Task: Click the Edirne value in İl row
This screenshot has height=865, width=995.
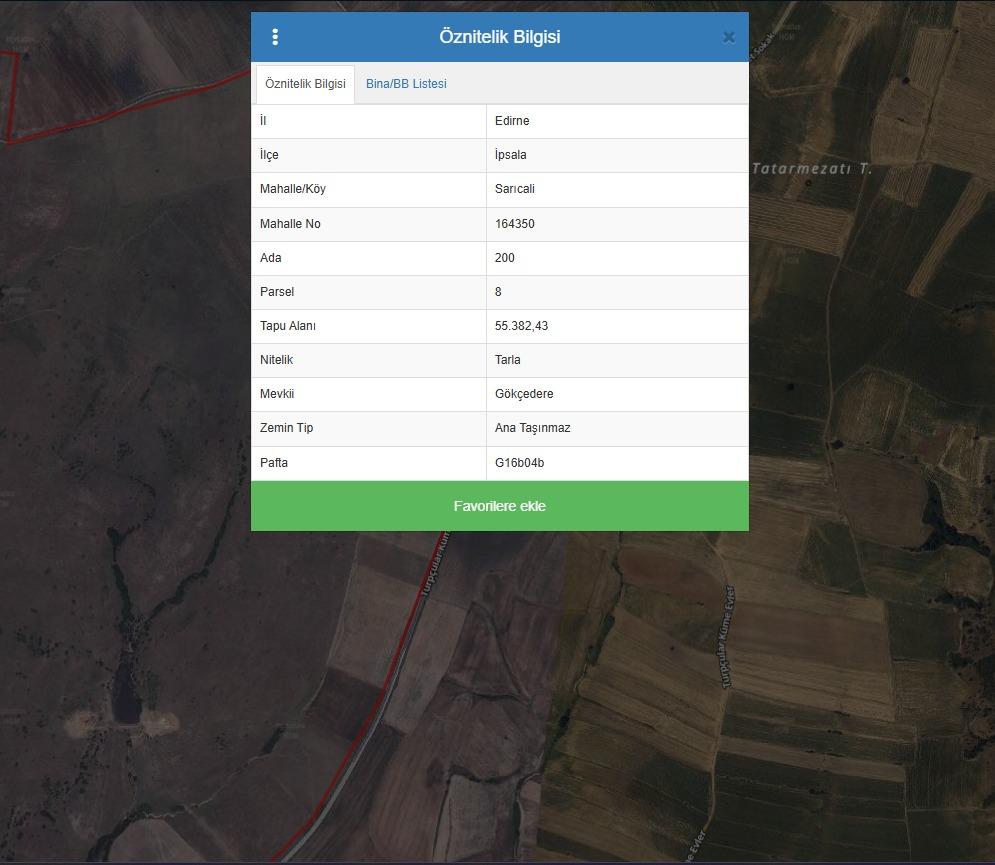Action: click(512, 121)
